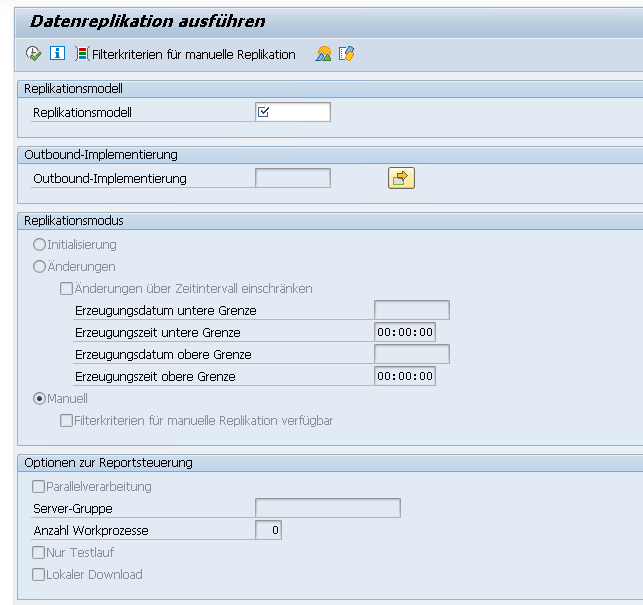Screen dimensions: 643x605
Task: Click the Erzeugungszeit obere Grenze time field
Action: [x=405, y=376]
